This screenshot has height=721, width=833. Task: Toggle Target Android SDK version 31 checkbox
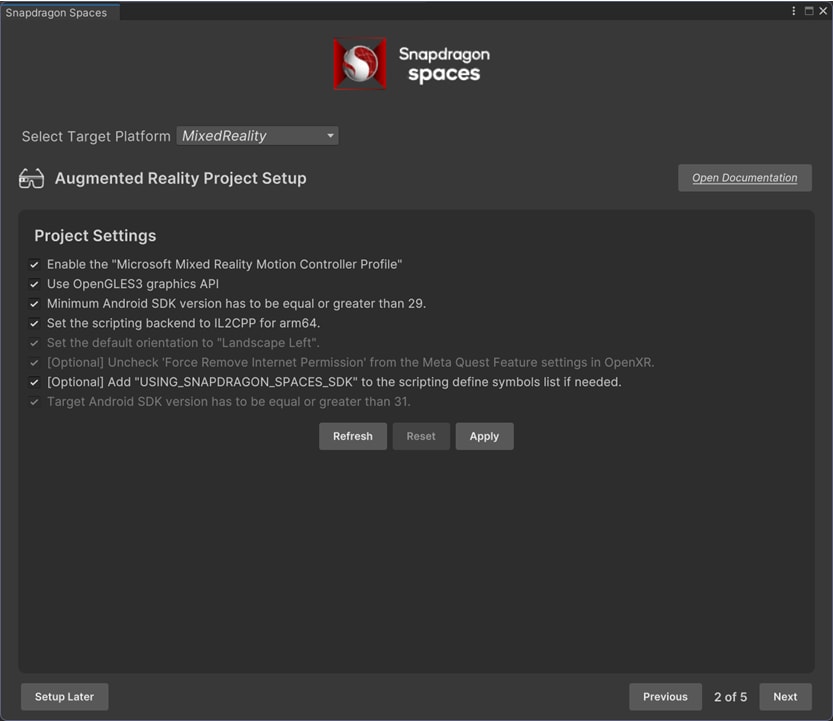coord(35,402)
